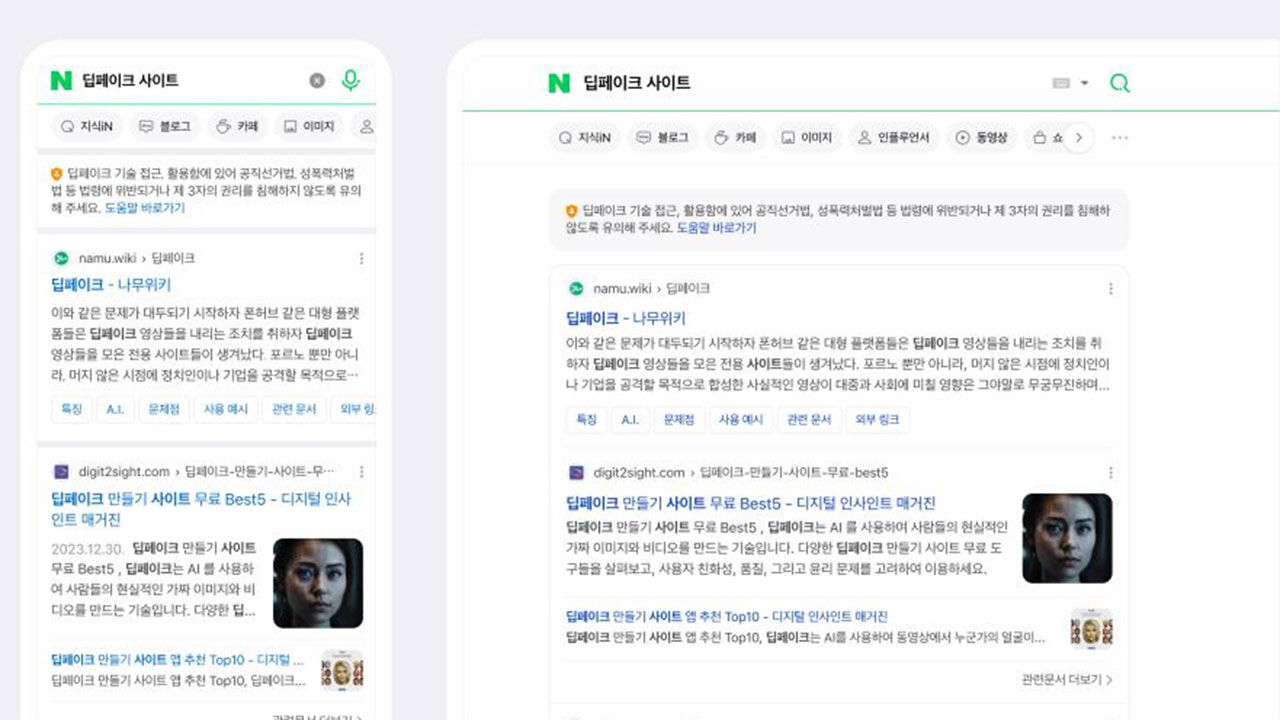
Task: Open the 카페 tab in mobile view
Action: pos(237,127)
